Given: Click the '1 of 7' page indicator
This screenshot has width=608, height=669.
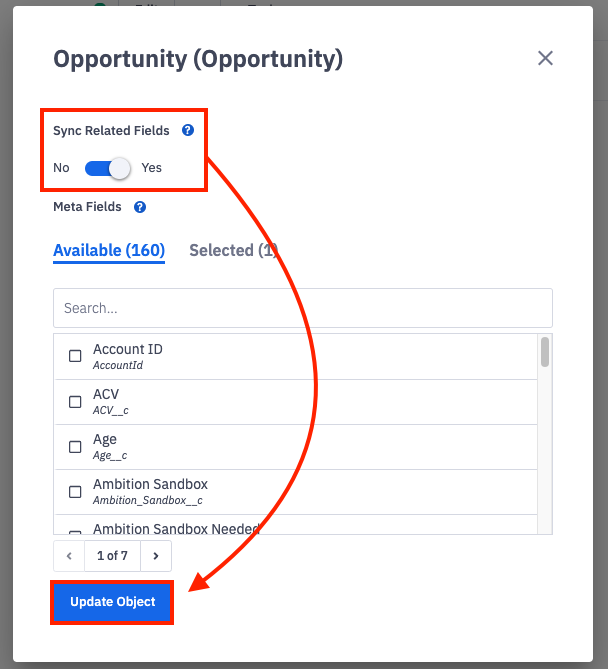Looking at the screenshot, I should tap(112, 555).
